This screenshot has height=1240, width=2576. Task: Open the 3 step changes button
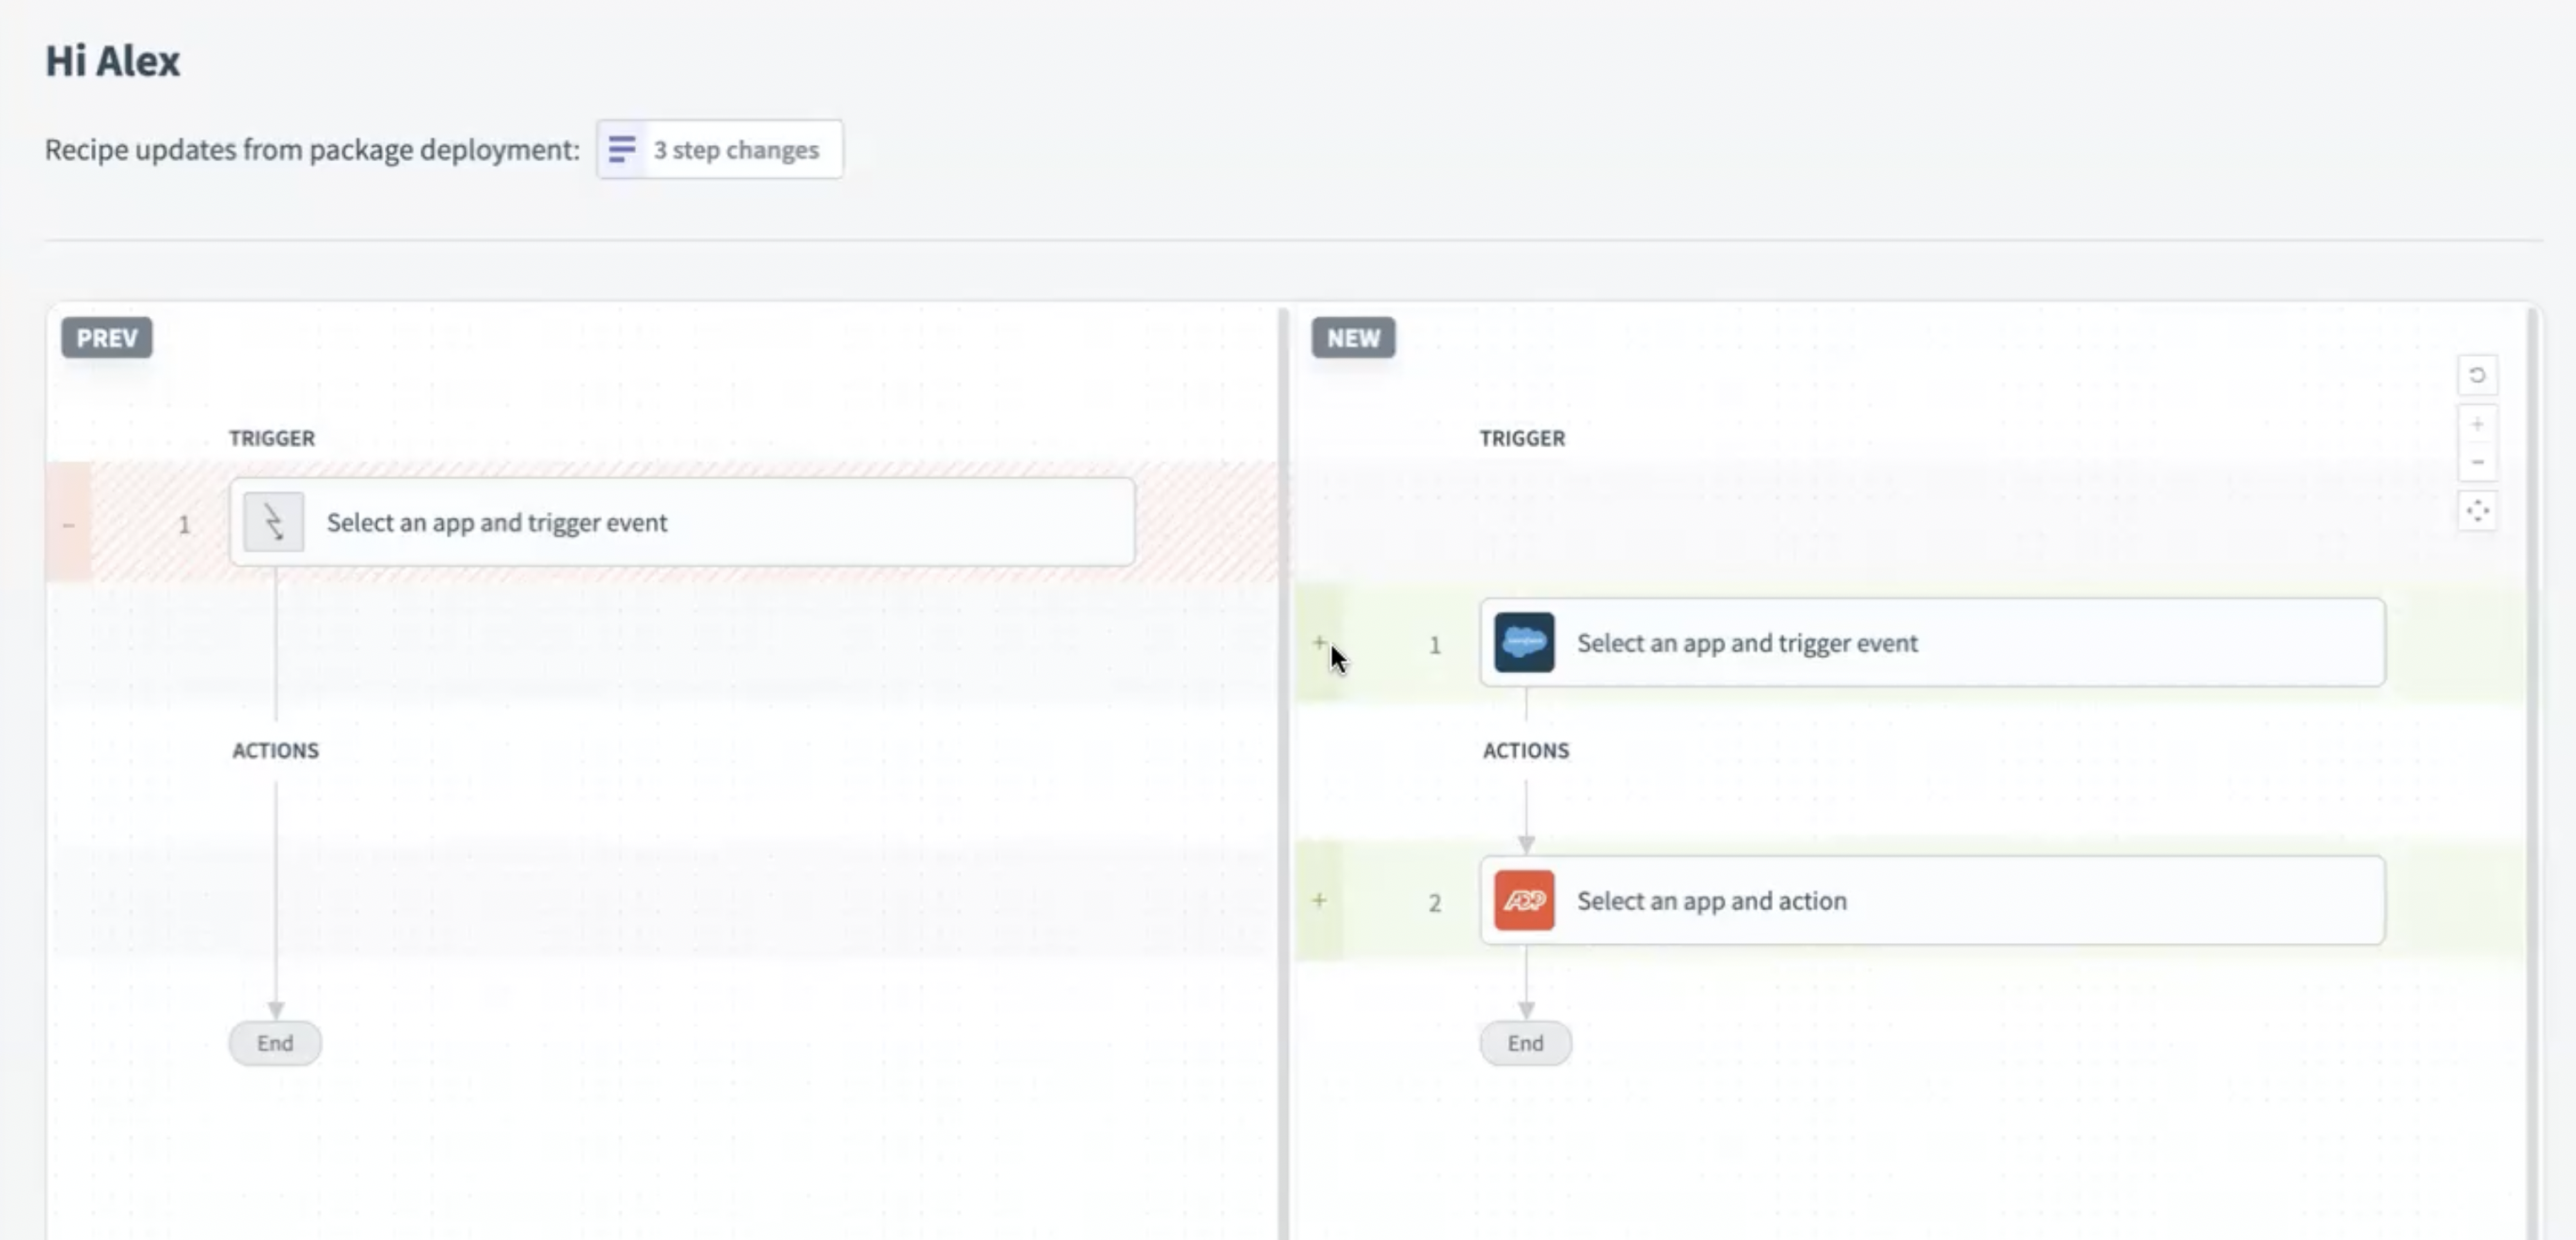pos(736,150)
